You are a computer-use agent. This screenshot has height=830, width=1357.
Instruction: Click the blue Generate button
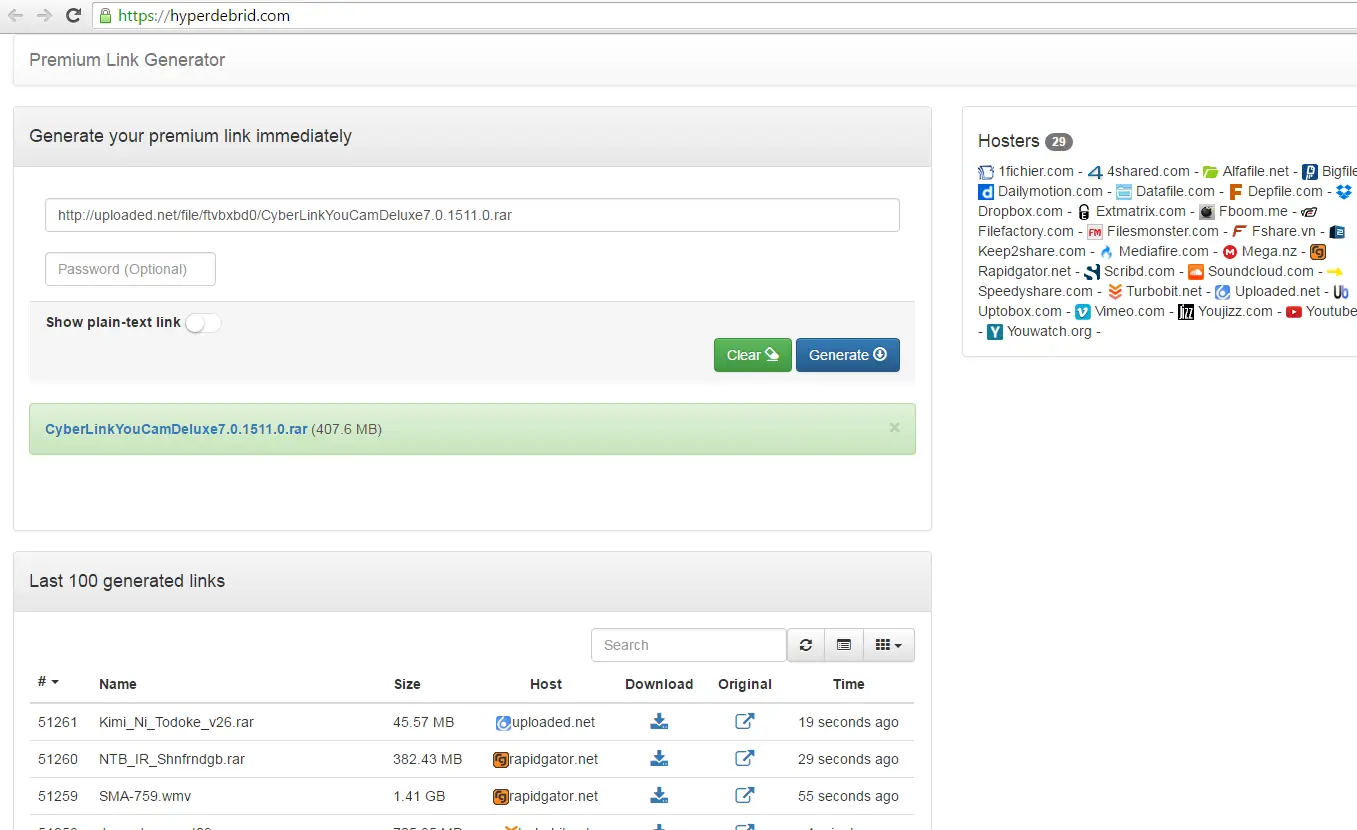point(848,355)
